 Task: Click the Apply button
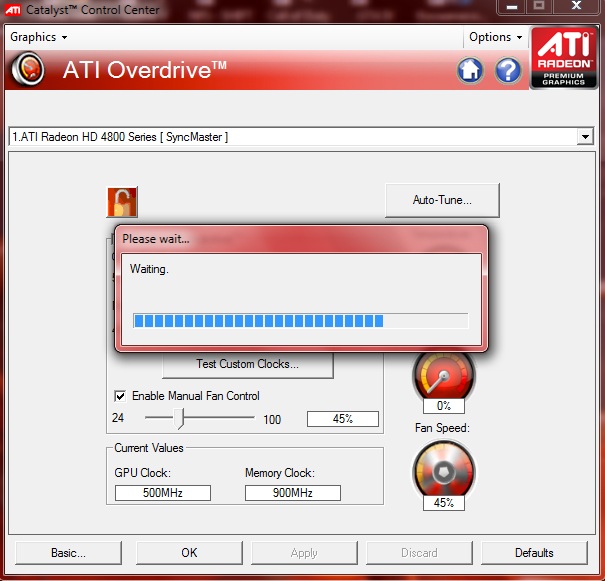pos(304,553)
